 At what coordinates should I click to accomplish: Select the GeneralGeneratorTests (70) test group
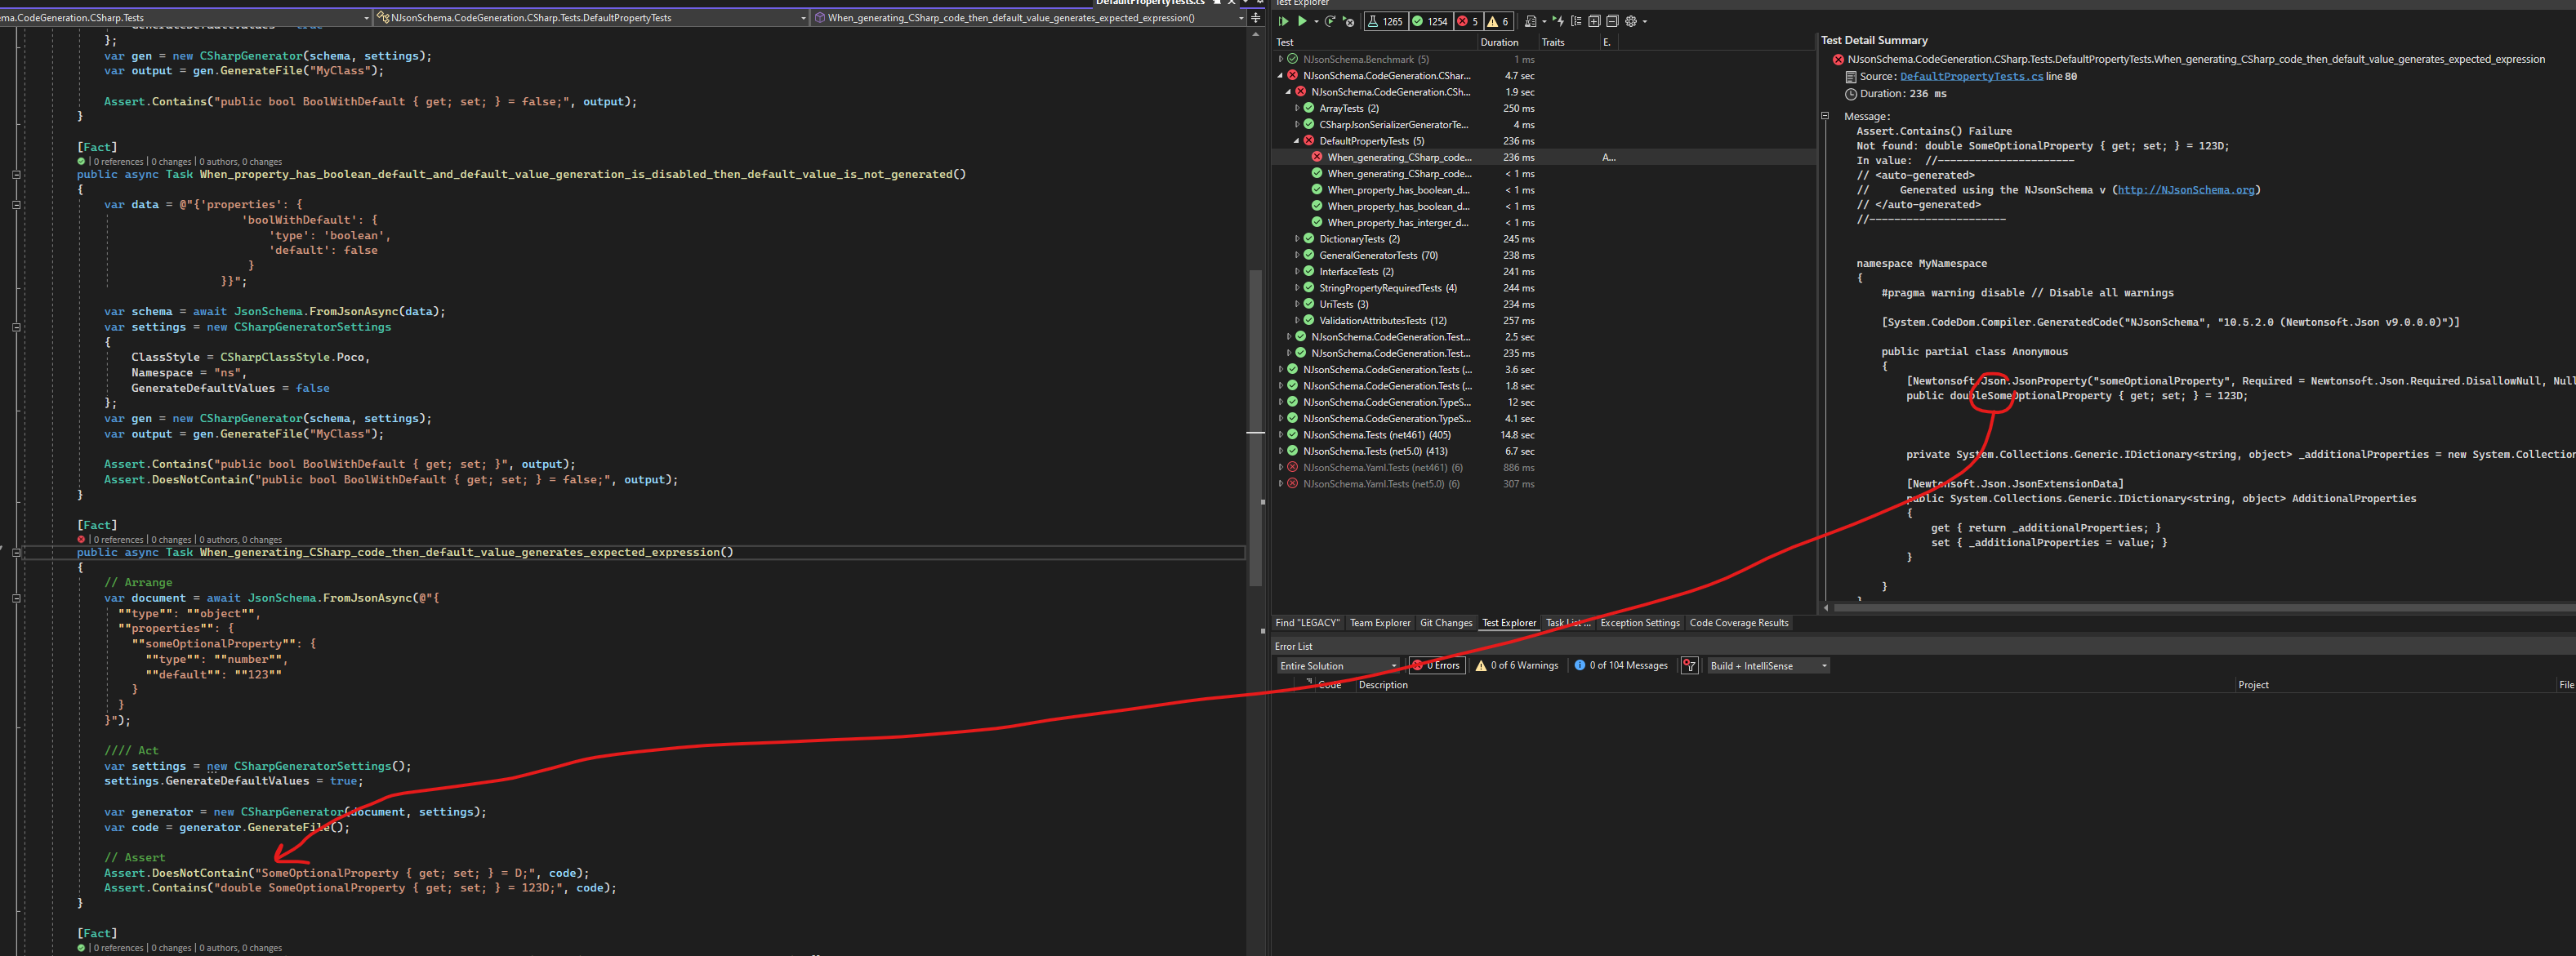(1377, 256)
